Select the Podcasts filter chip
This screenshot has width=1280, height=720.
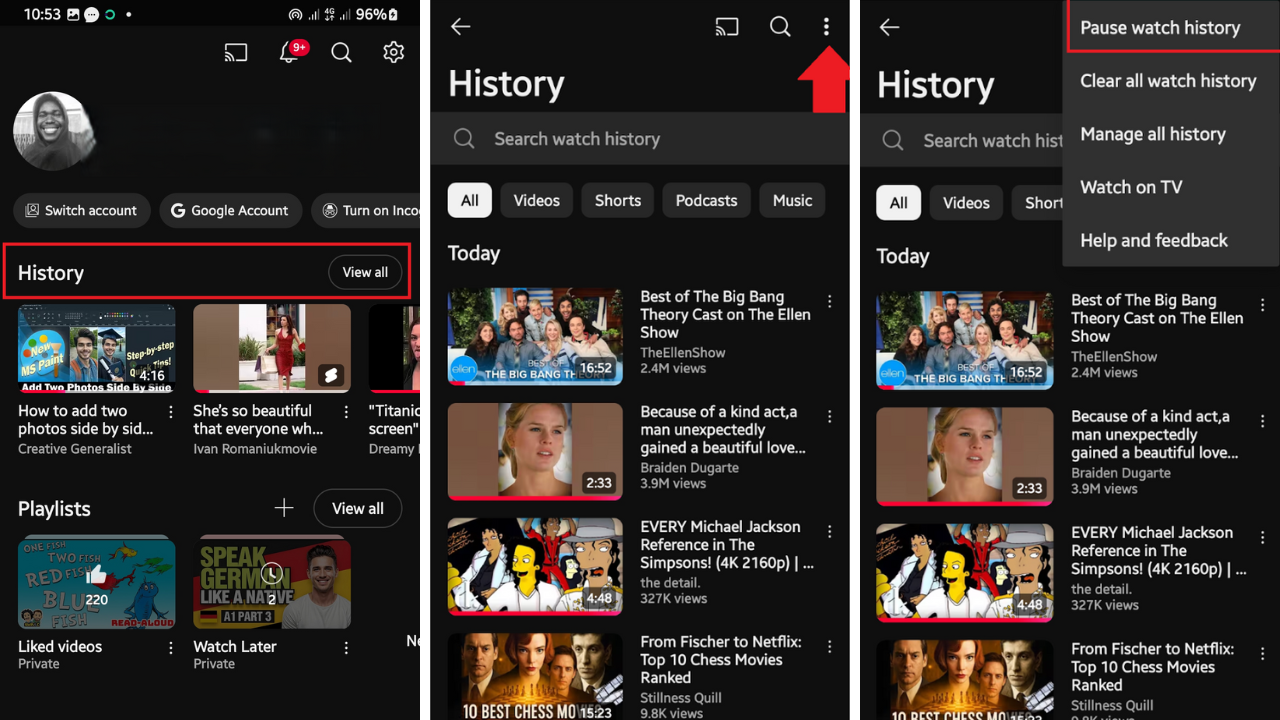coord(706,200)
